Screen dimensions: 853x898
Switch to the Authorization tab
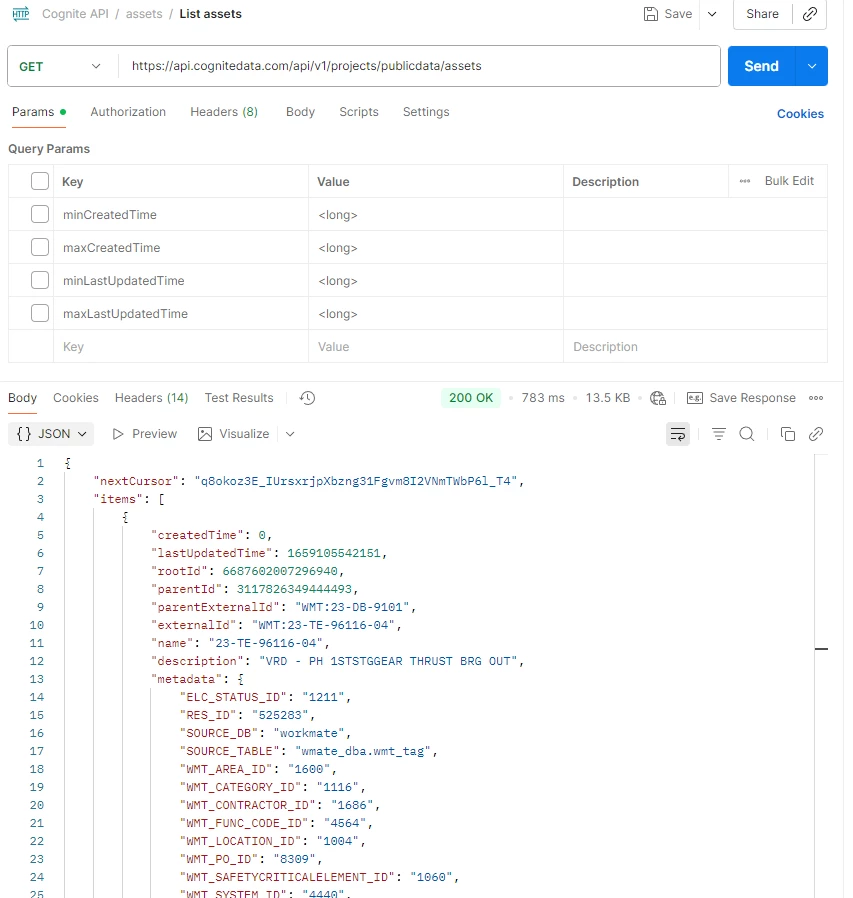128,112
